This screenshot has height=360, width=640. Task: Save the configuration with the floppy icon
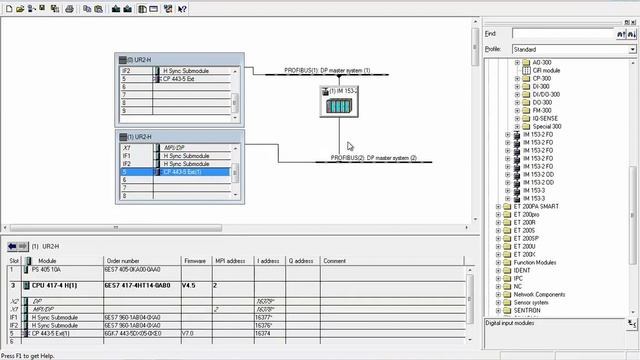pyautogui.click(x=42, y=9)
